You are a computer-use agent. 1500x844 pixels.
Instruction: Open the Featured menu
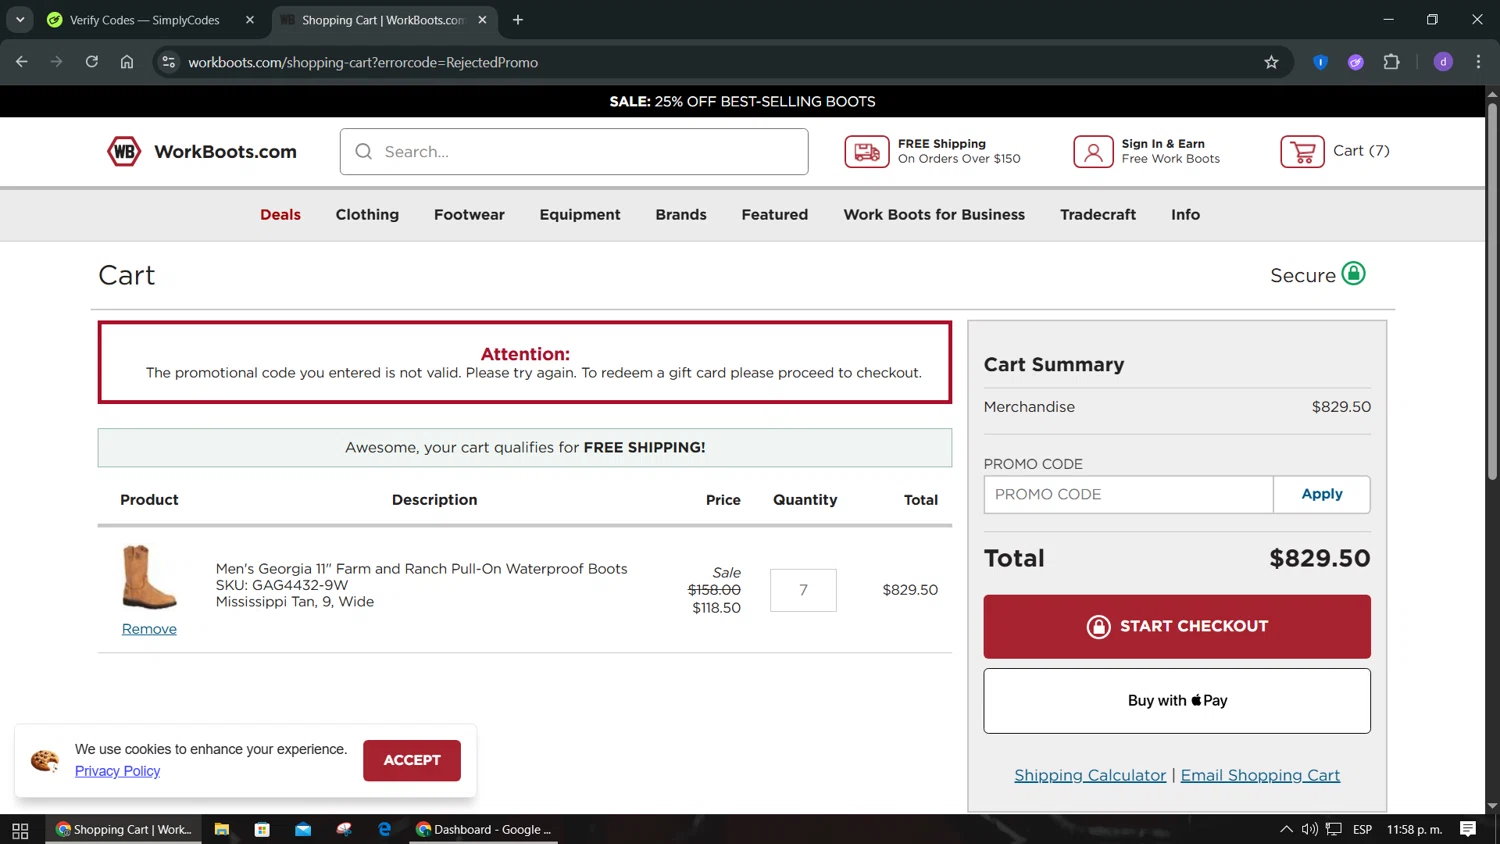(775, 214)
